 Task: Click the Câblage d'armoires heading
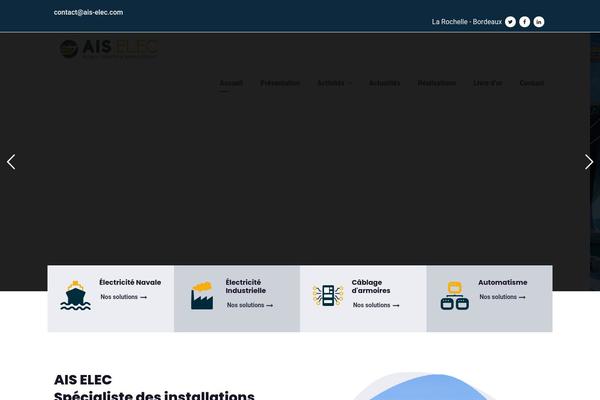point(371,286)
